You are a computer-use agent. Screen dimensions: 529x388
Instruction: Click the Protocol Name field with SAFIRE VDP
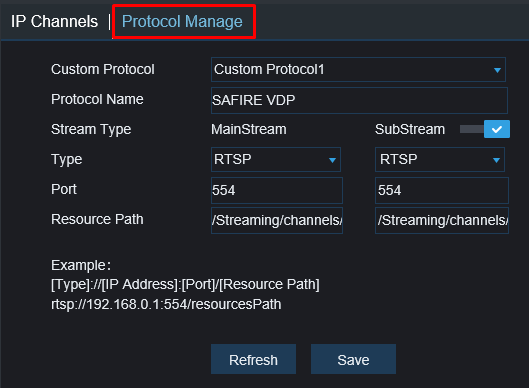pyautogui.click(x=359, y=100)
